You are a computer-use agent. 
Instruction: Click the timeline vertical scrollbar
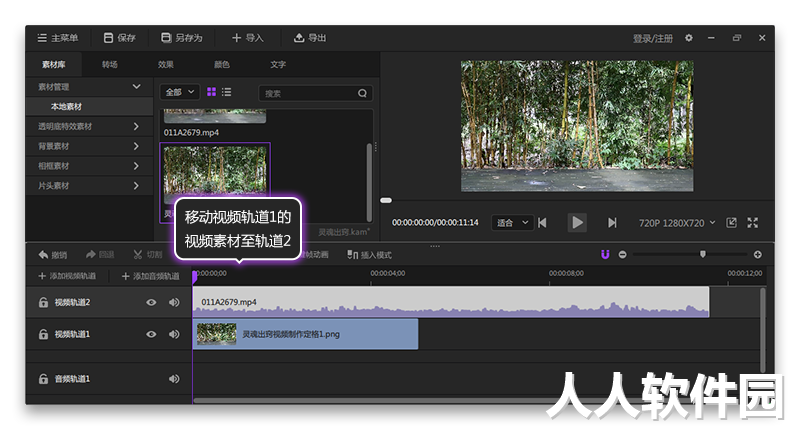click(763, 330)
